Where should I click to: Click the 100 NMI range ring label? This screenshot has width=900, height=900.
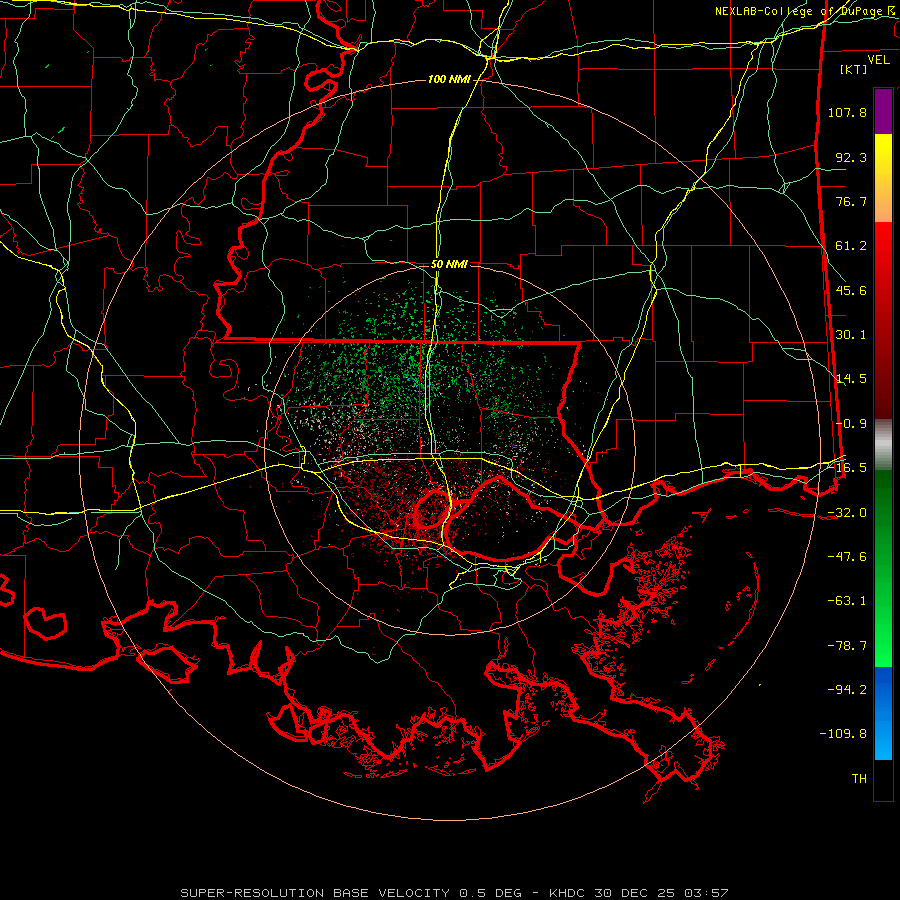pyautogui.click(x=448, y=79)
